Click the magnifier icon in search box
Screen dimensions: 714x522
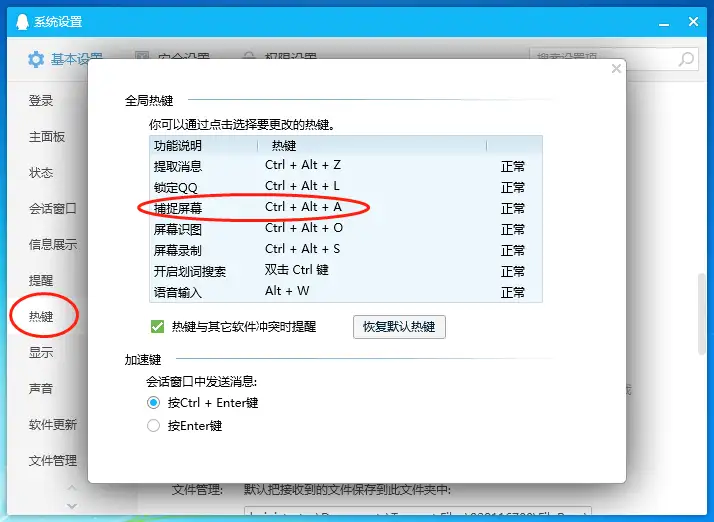point(686,59)
